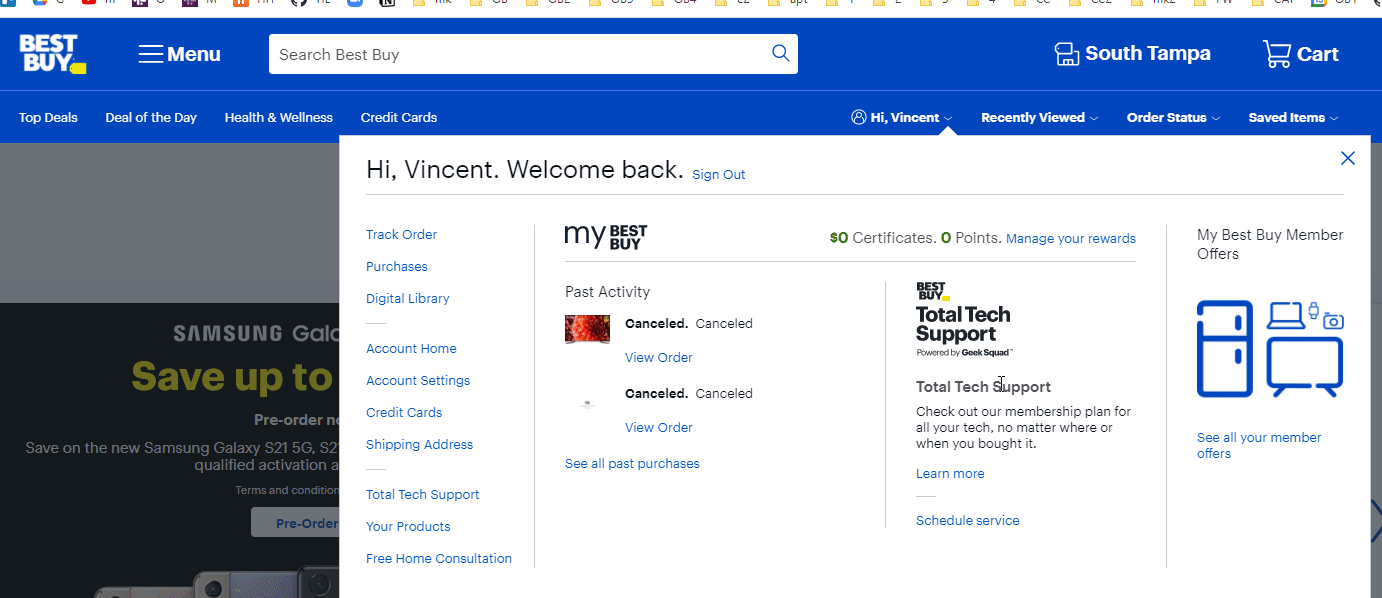The width and height of the screenshot is (1382, 598).
Task: View Order for the second canceled item
Action: click(x=658, y=428)
